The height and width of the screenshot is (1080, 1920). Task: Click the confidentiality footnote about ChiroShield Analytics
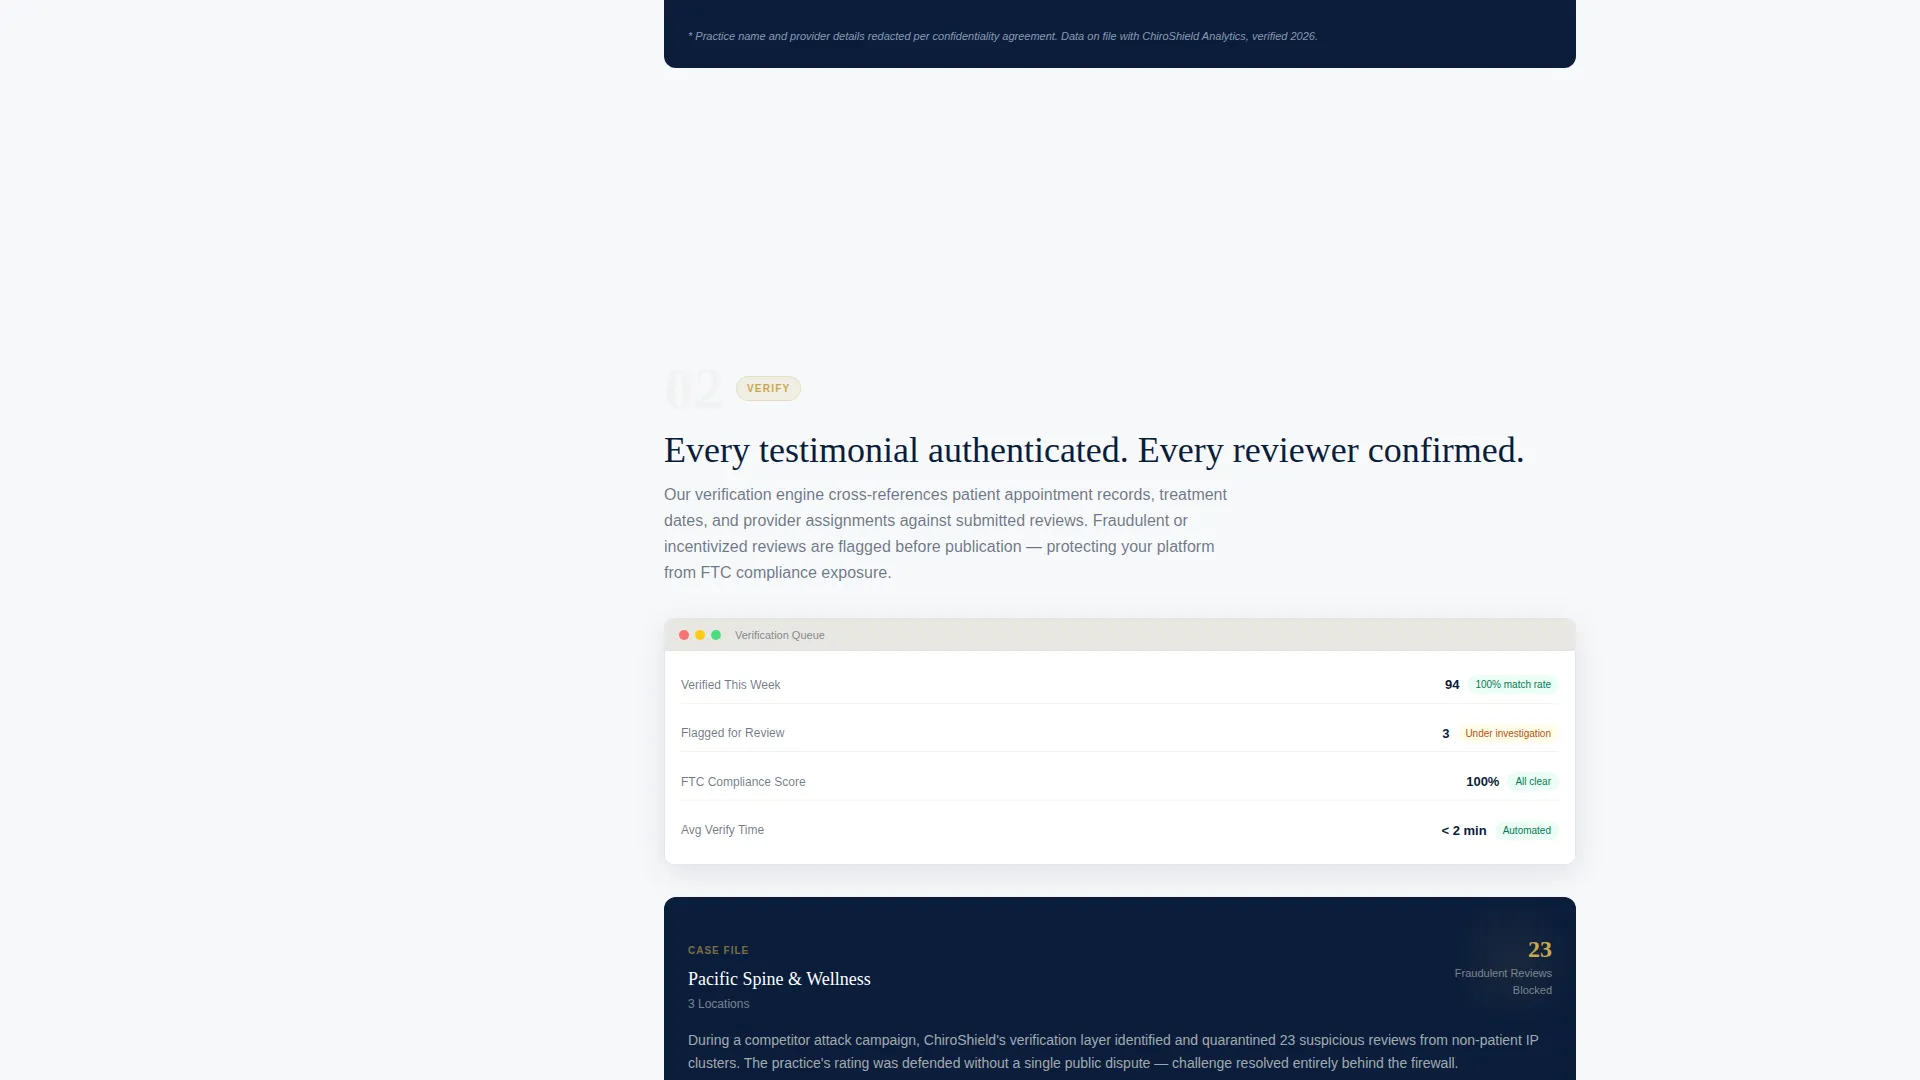[1003, 36]
